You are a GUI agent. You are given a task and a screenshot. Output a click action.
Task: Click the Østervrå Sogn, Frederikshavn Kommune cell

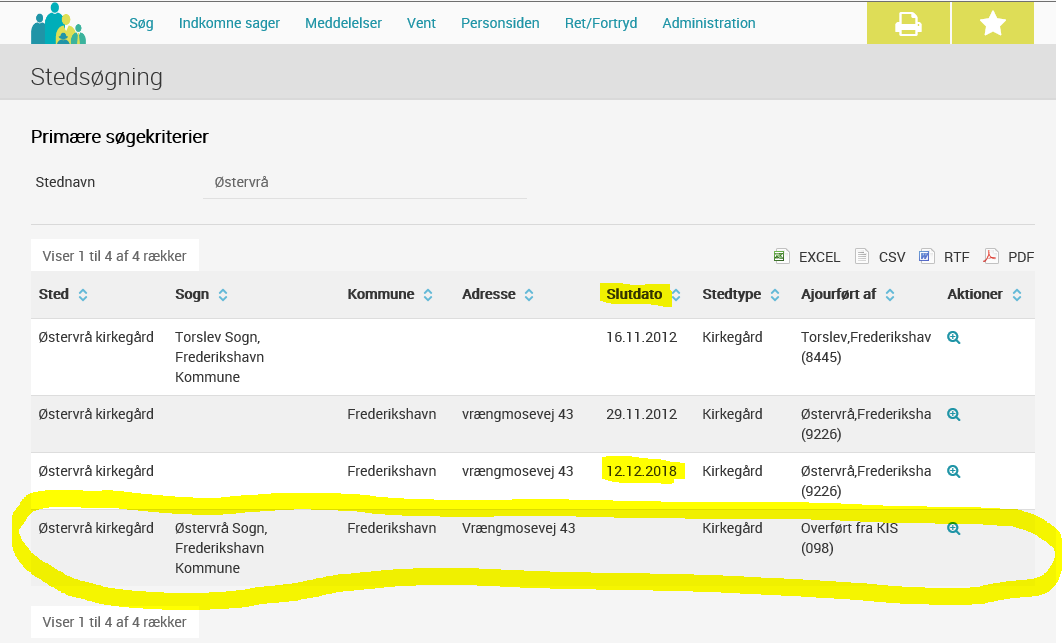pos(221,548)
